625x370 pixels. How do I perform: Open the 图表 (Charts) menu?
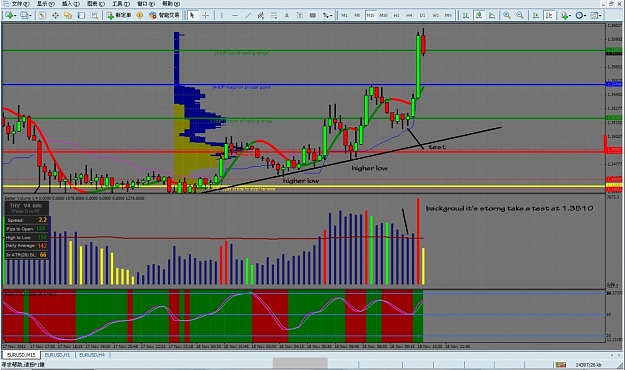tap(96, 4)
